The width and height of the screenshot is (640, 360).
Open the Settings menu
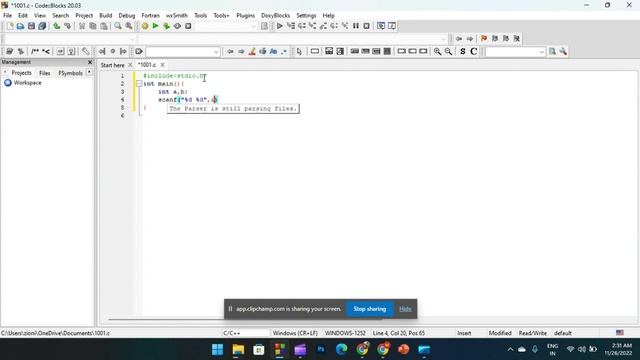(x=306, y=16)
